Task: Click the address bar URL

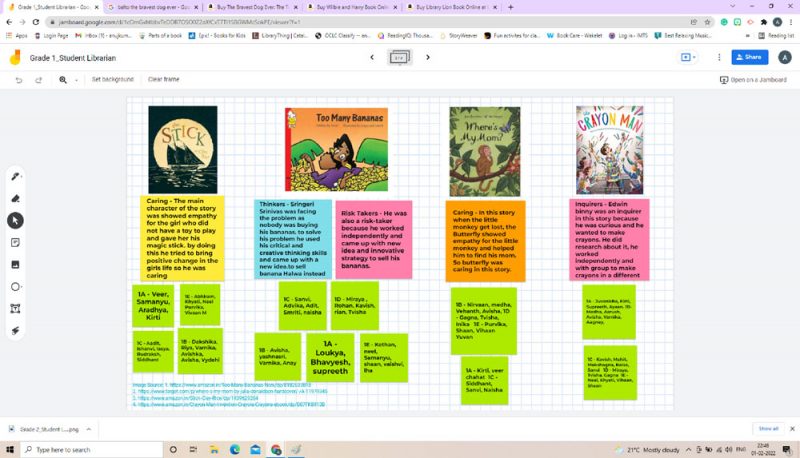Action: click(180, 22)
